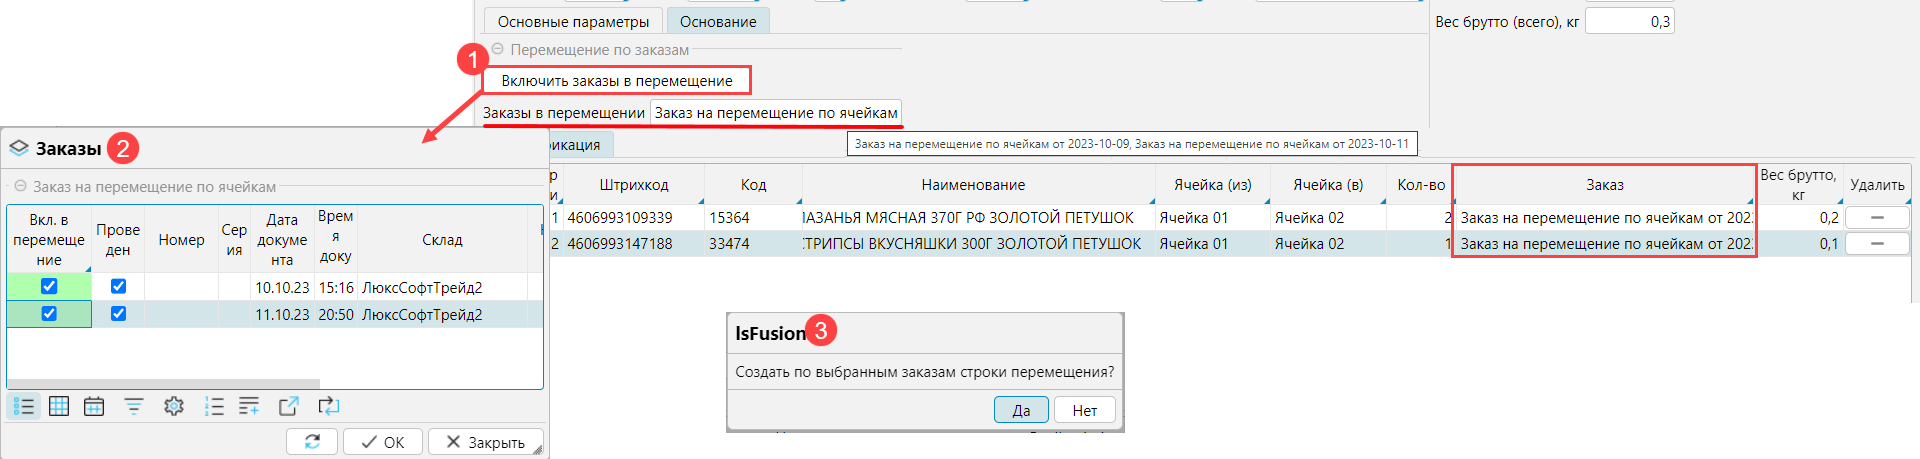Switch to 'Основные параметры' tab
The height and width of the screenshot is (459, 1920).
pyautogui.click(x=573, y=21)
